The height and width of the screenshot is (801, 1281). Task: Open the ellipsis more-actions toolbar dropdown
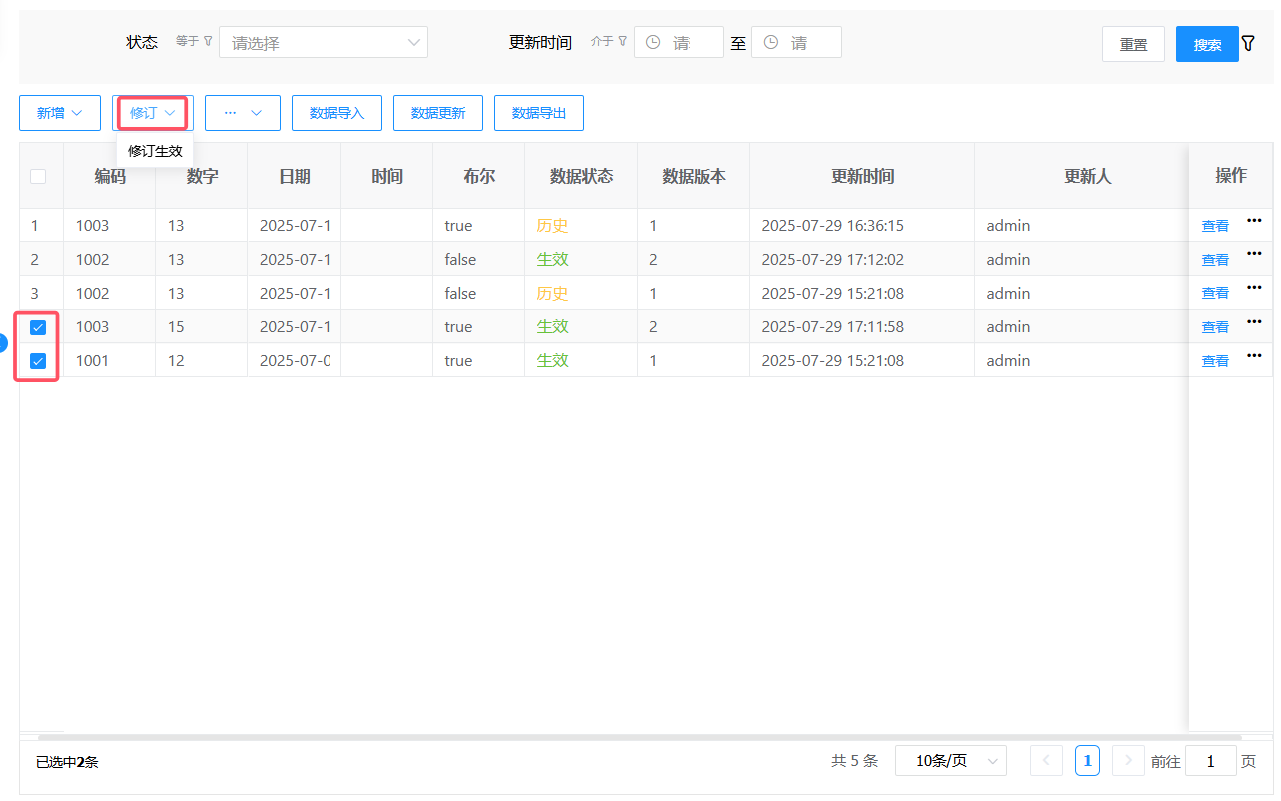[x=243, y=113]
